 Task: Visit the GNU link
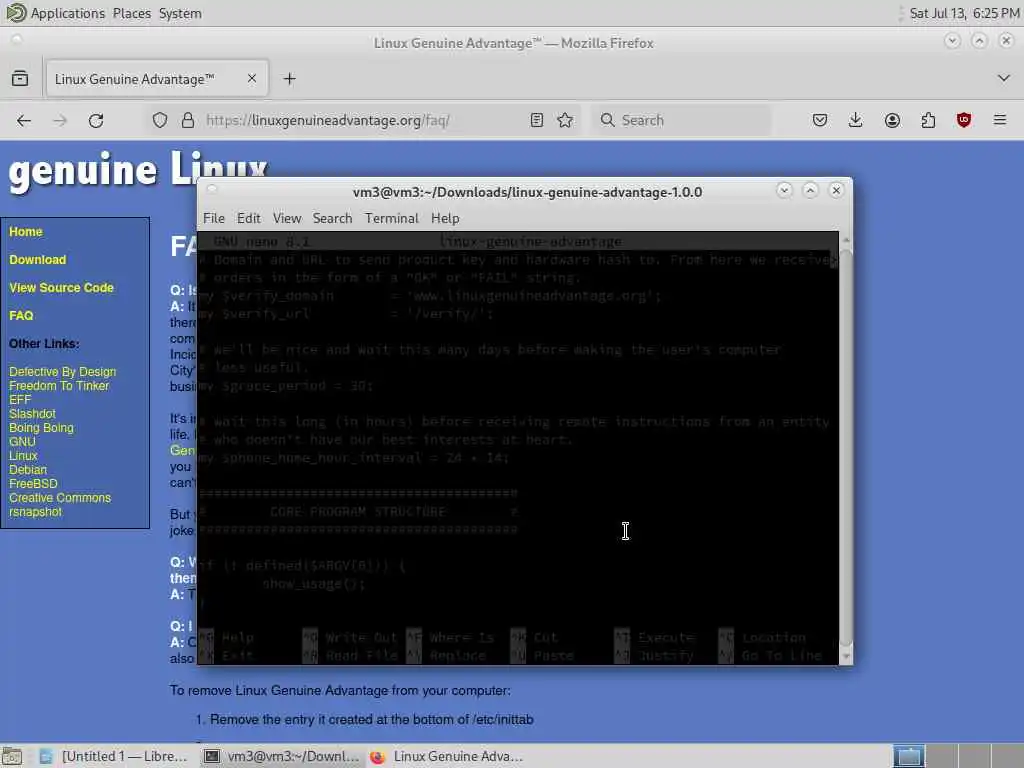coord(22,442)
